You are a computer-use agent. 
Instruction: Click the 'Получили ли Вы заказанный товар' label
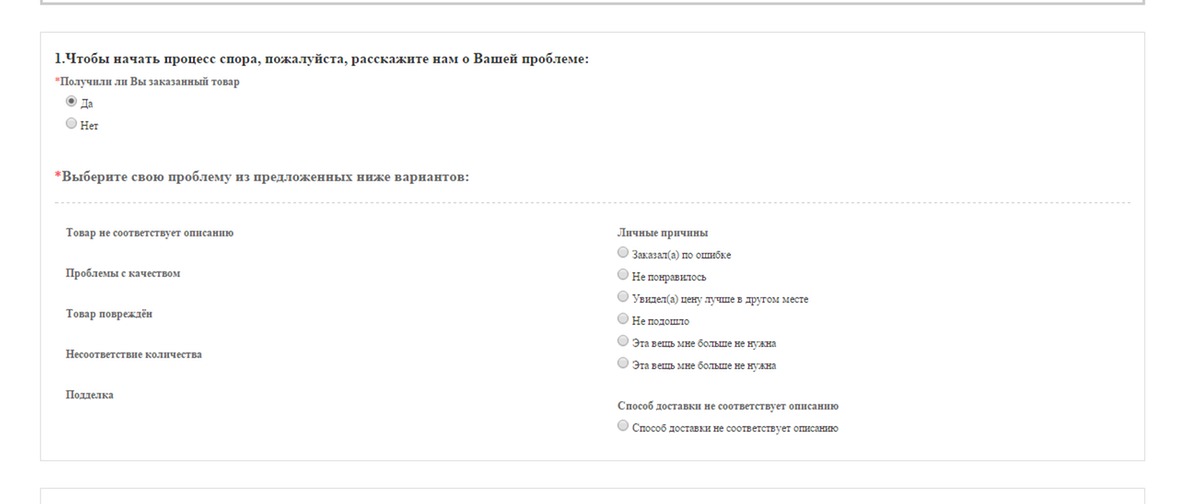point(150,82)
